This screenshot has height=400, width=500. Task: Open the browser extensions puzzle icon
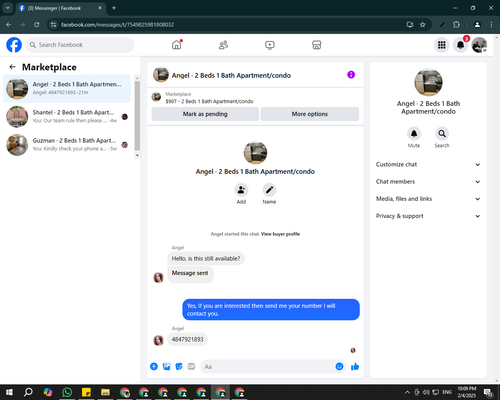[x=456, y=25]
